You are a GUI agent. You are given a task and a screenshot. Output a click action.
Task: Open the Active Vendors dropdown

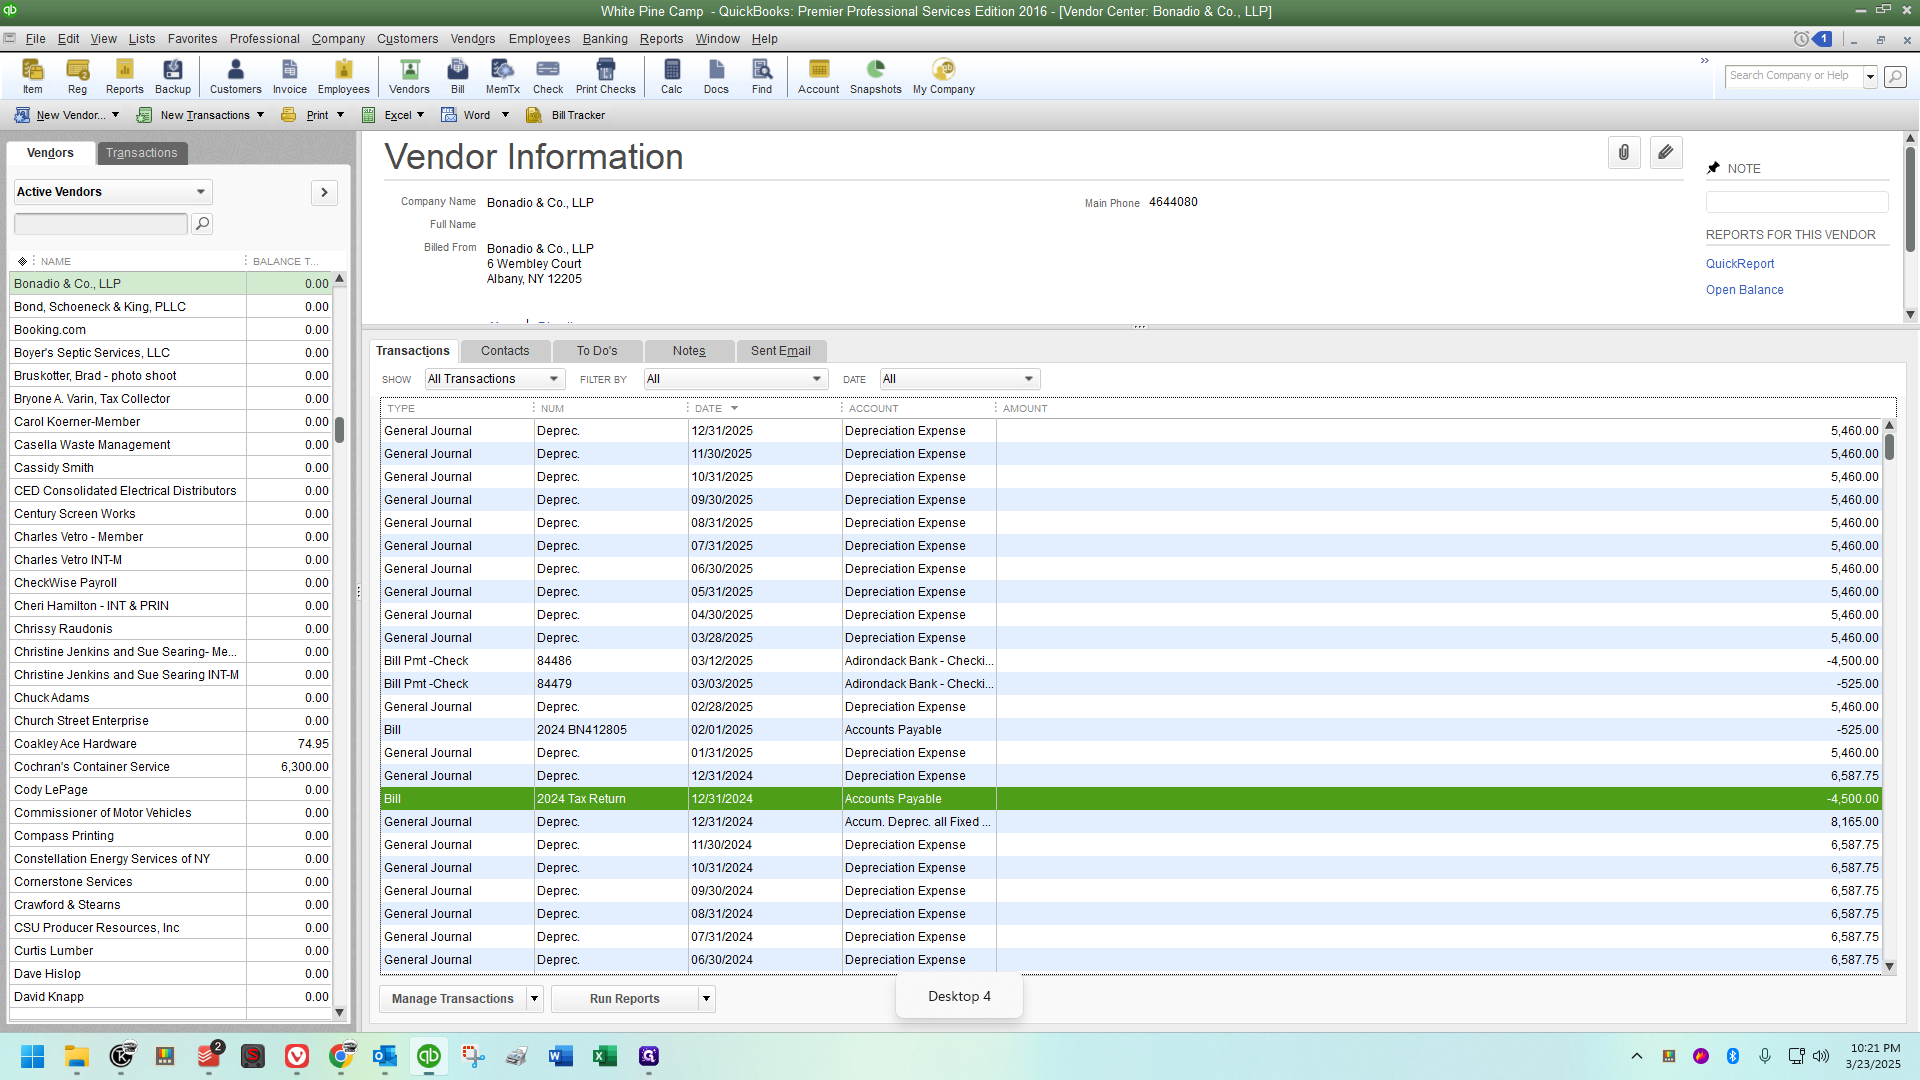113,192
